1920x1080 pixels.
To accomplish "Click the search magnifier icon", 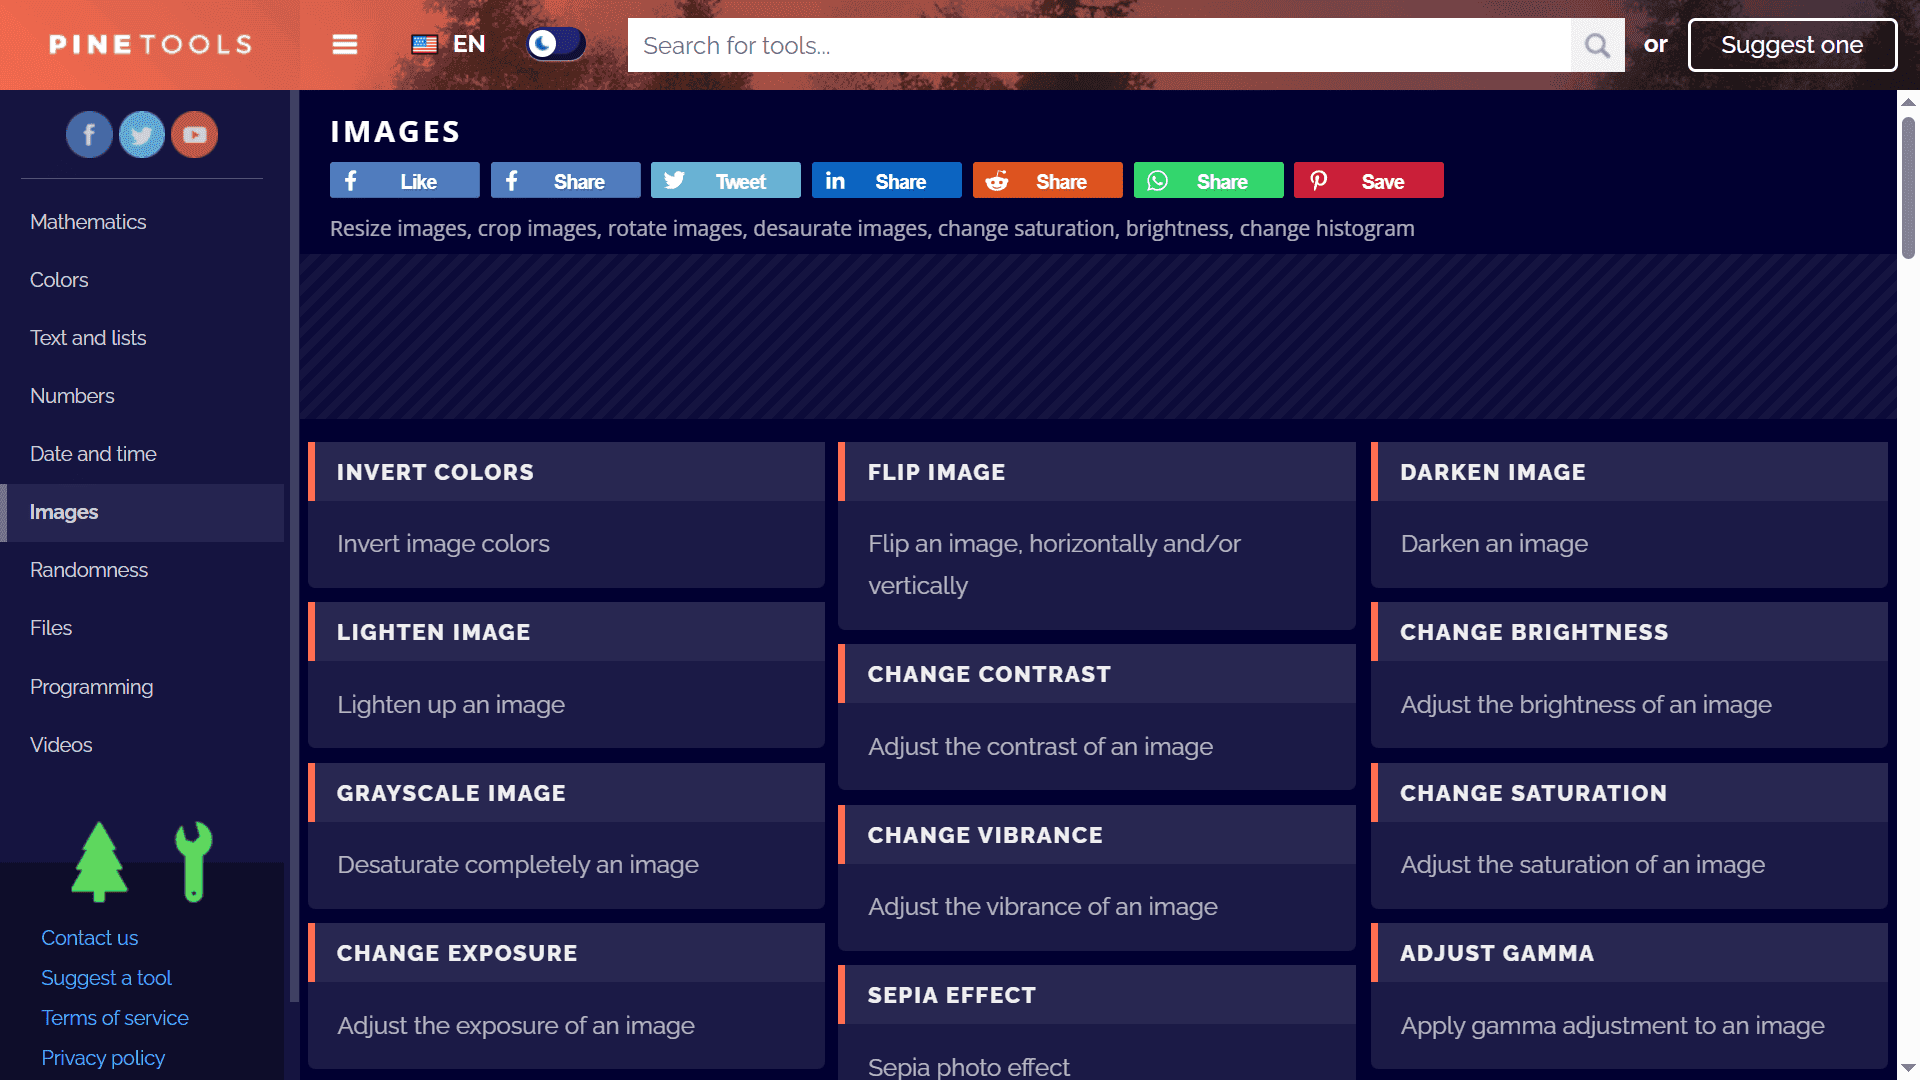I will coord(1597,45).
